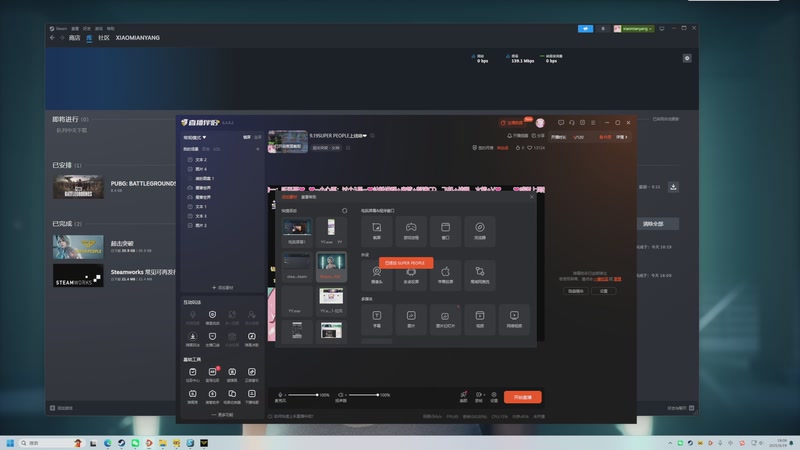The width and height of the screenshot is (800, 450).
Task: Expand more functions at tools panel bottom
Action: click(x=222, y=415)
